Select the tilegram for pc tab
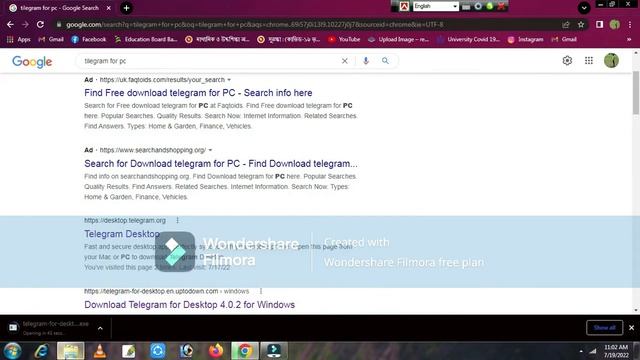640x360 pixels. [59, 8]
